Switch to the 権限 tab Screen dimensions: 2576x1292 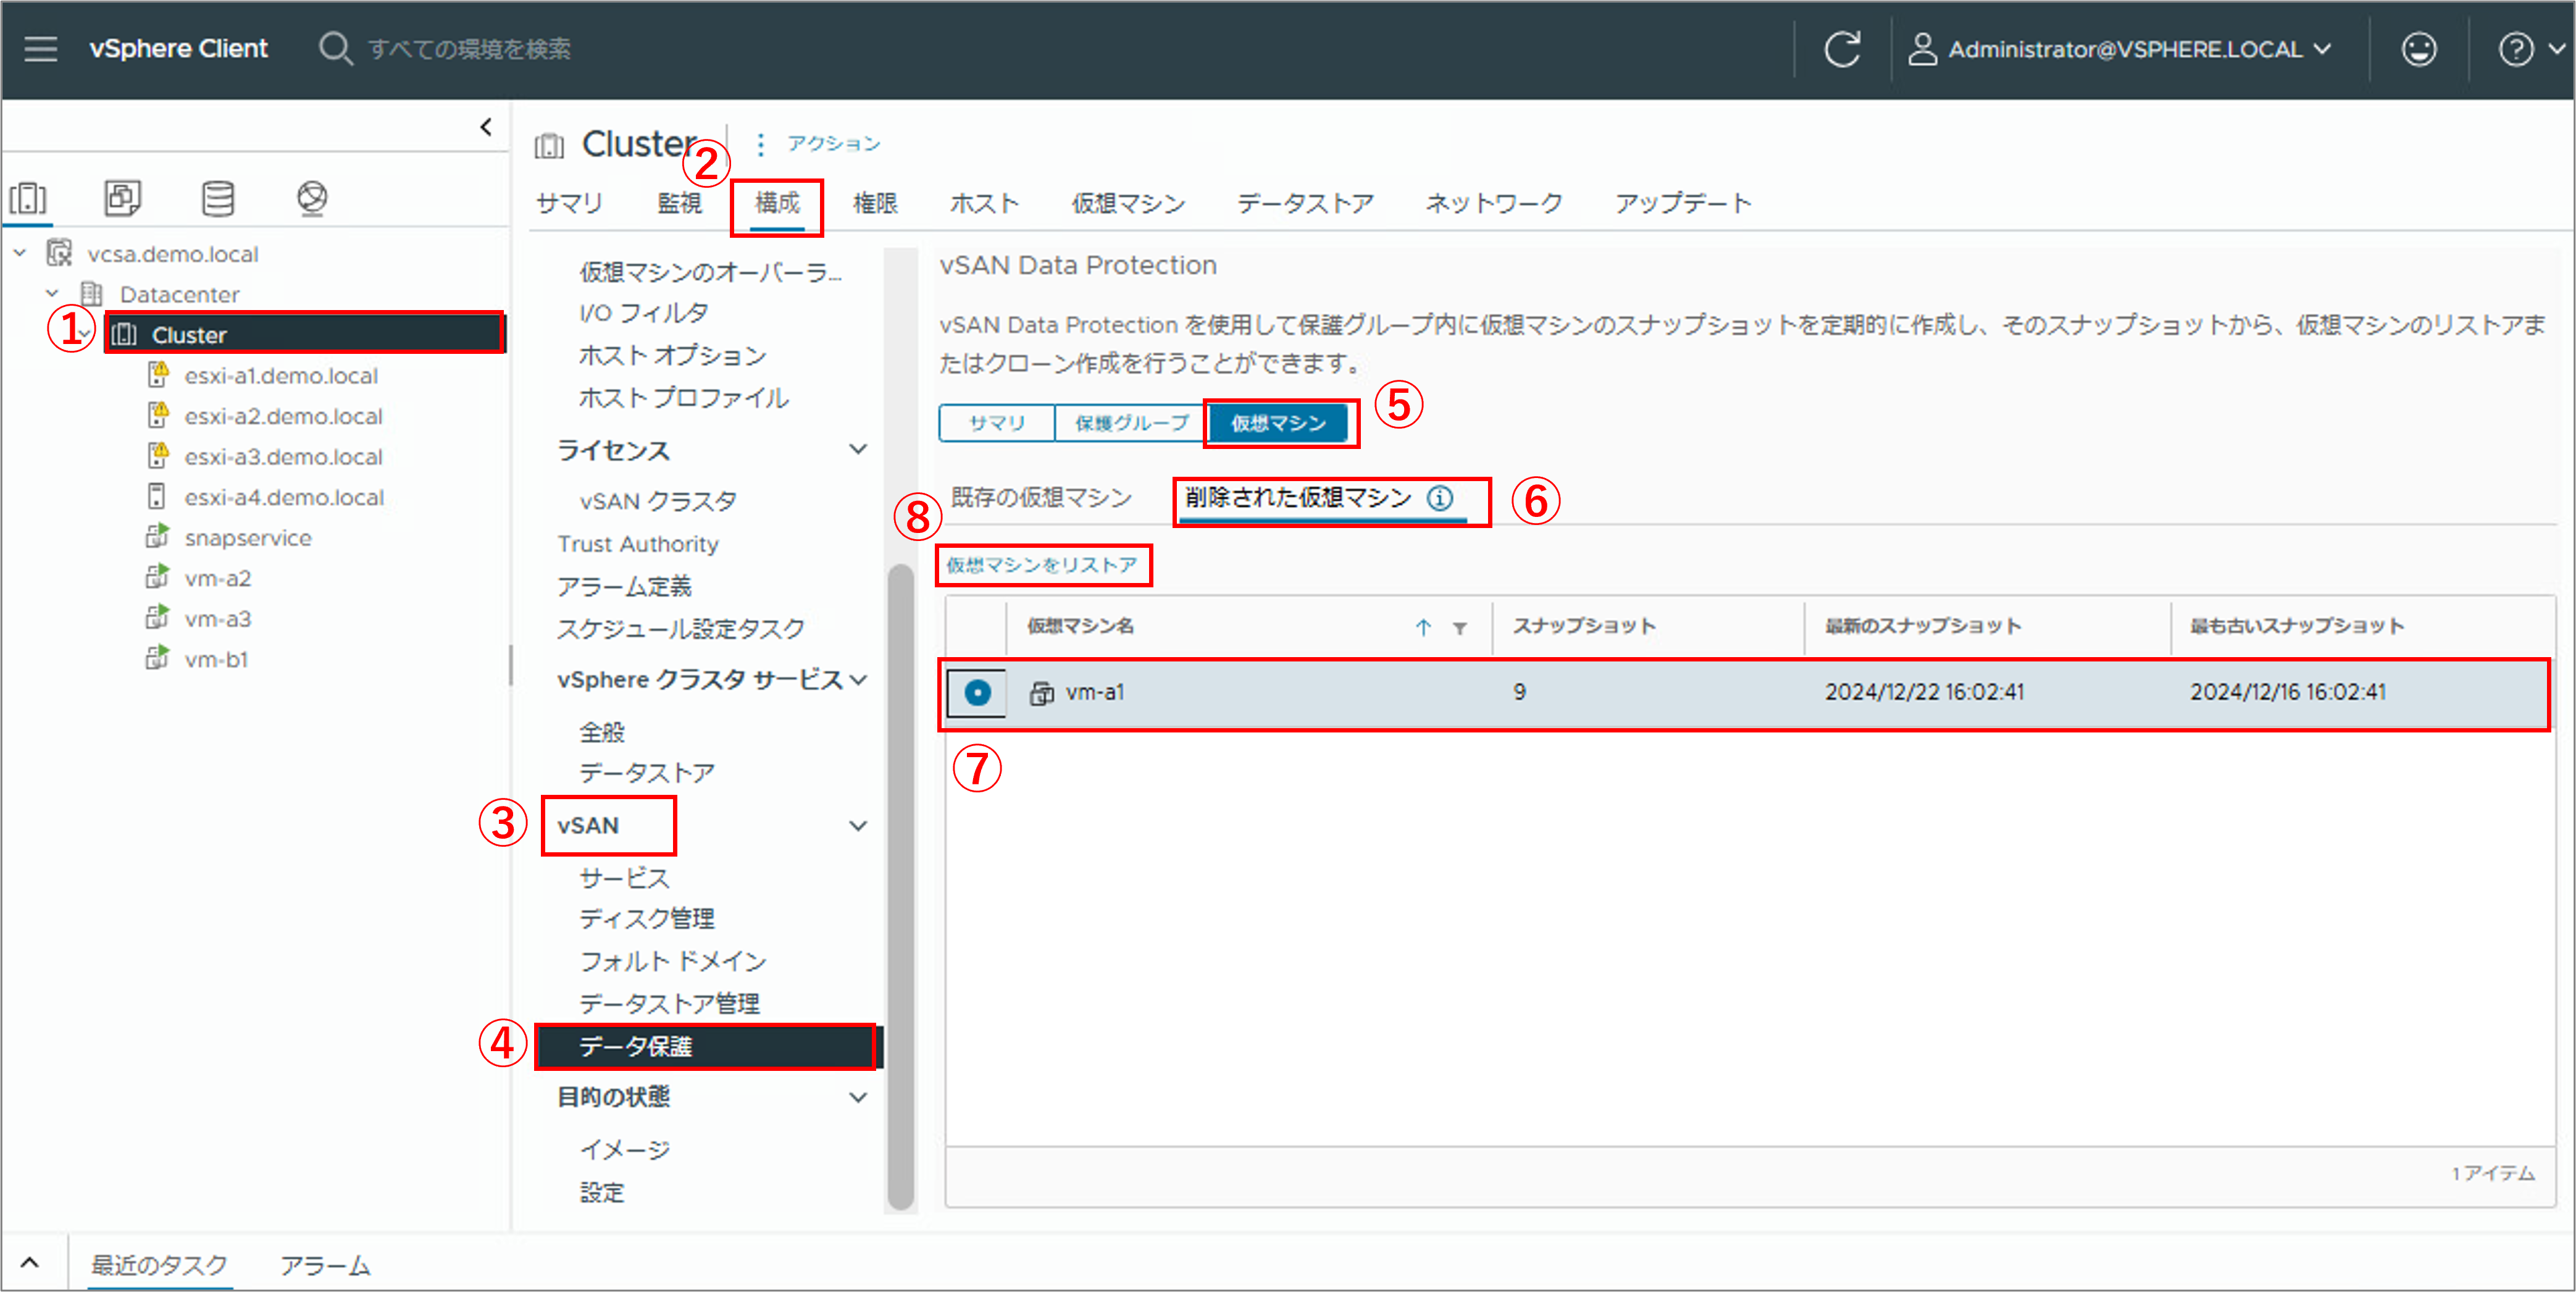[x=875, y=203]
